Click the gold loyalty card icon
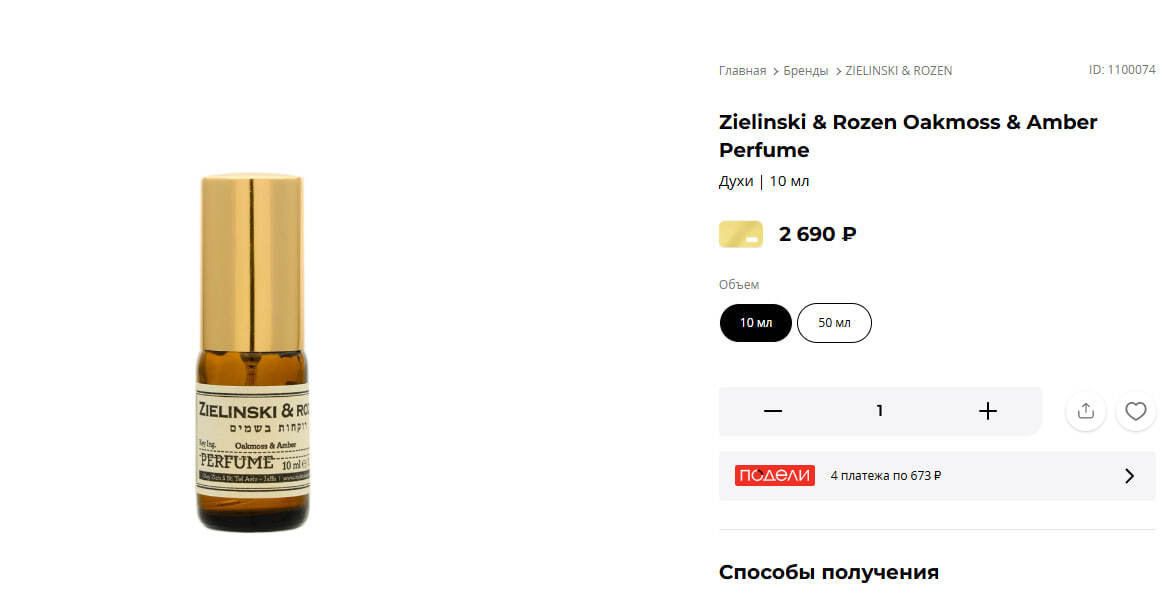 [x=740, y=235]
